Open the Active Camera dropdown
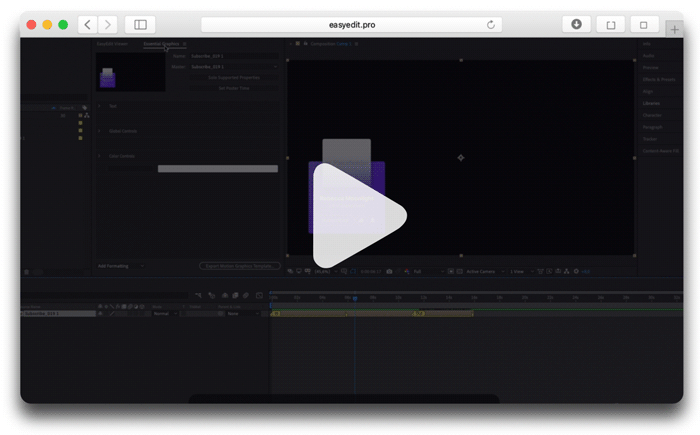Screen dimensions: 700x435 [x=485, y=272]
